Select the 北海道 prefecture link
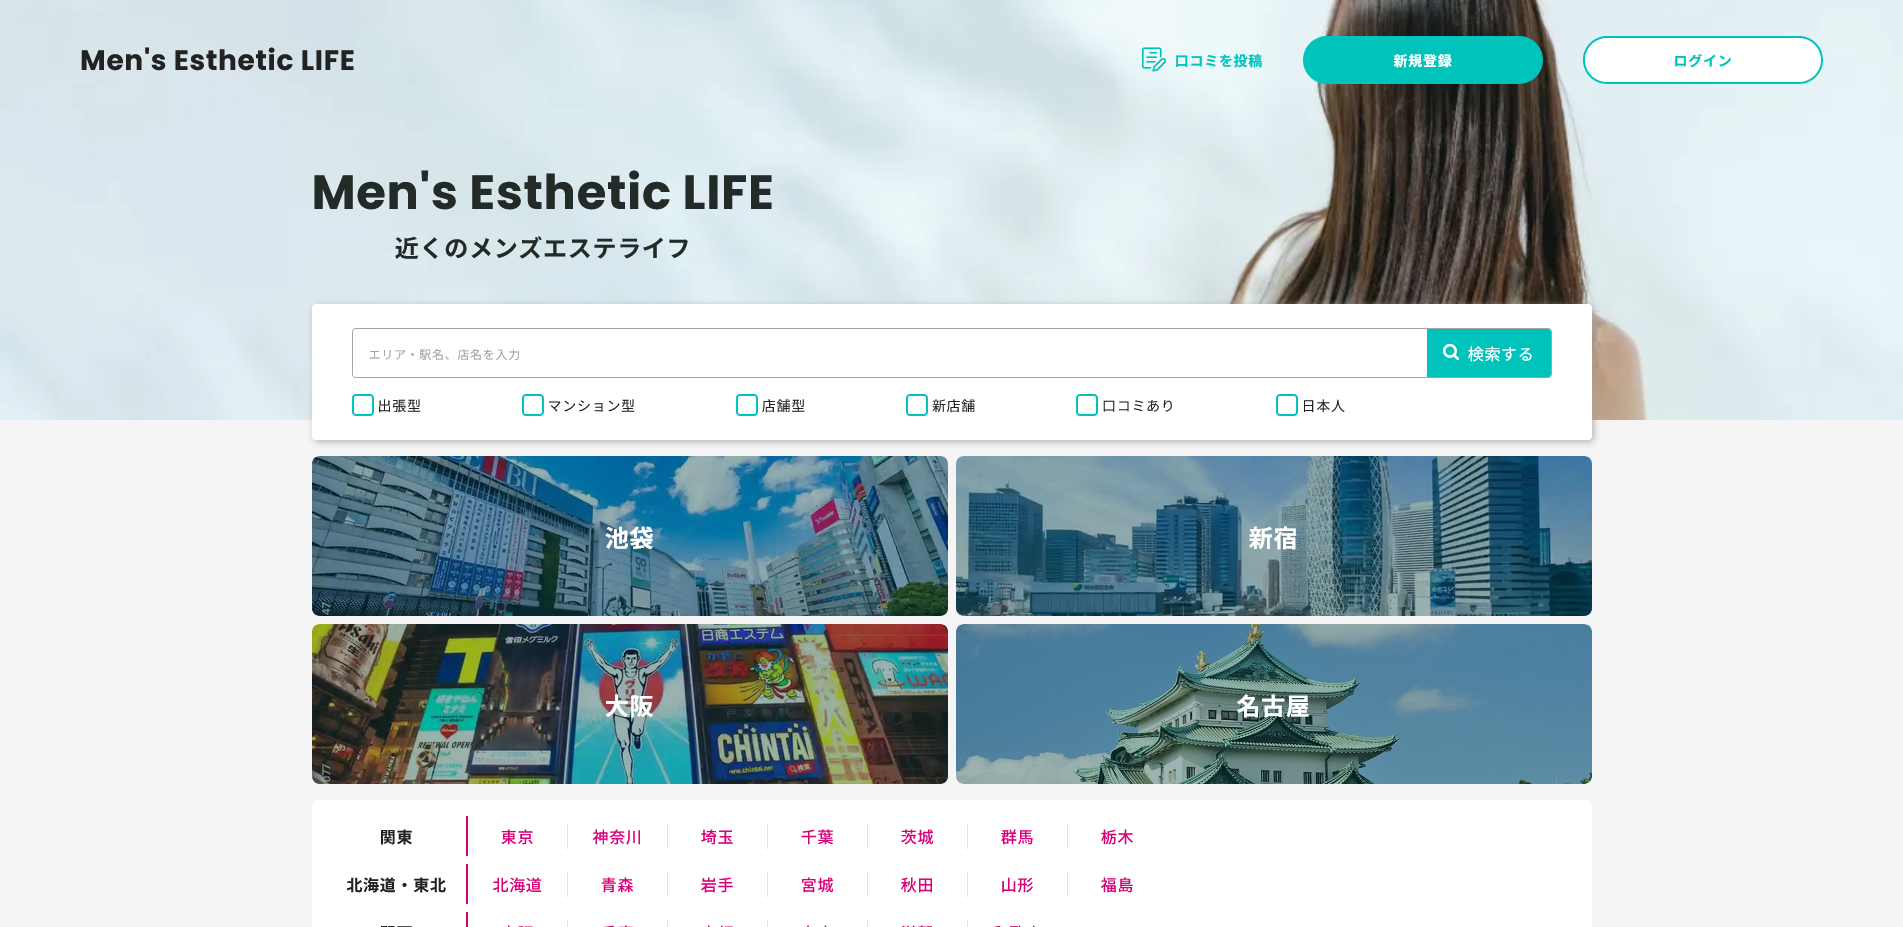Viewport: 1903px width, 927px height. [517, 885]
